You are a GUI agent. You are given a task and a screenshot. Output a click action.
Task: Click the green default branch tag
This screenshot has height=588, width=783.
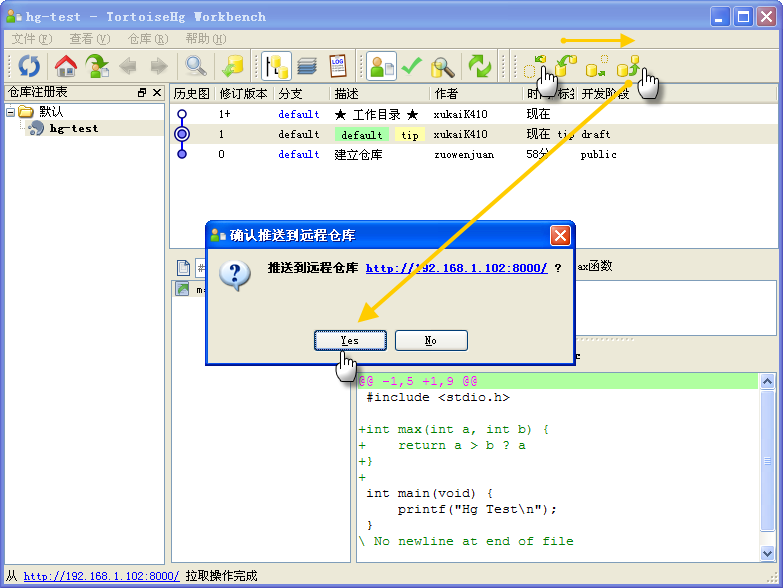pos(362,135)
